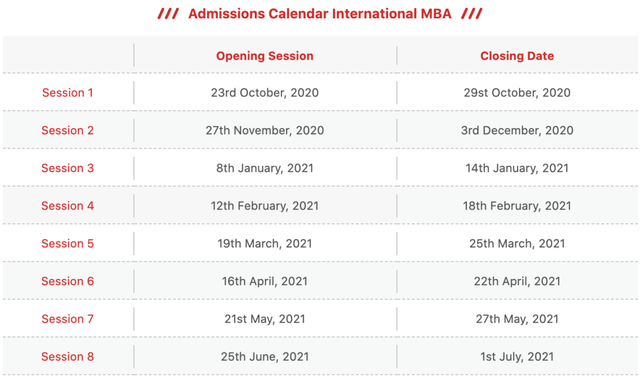
Task: Click the Session 6 row label
Action: 67,281
